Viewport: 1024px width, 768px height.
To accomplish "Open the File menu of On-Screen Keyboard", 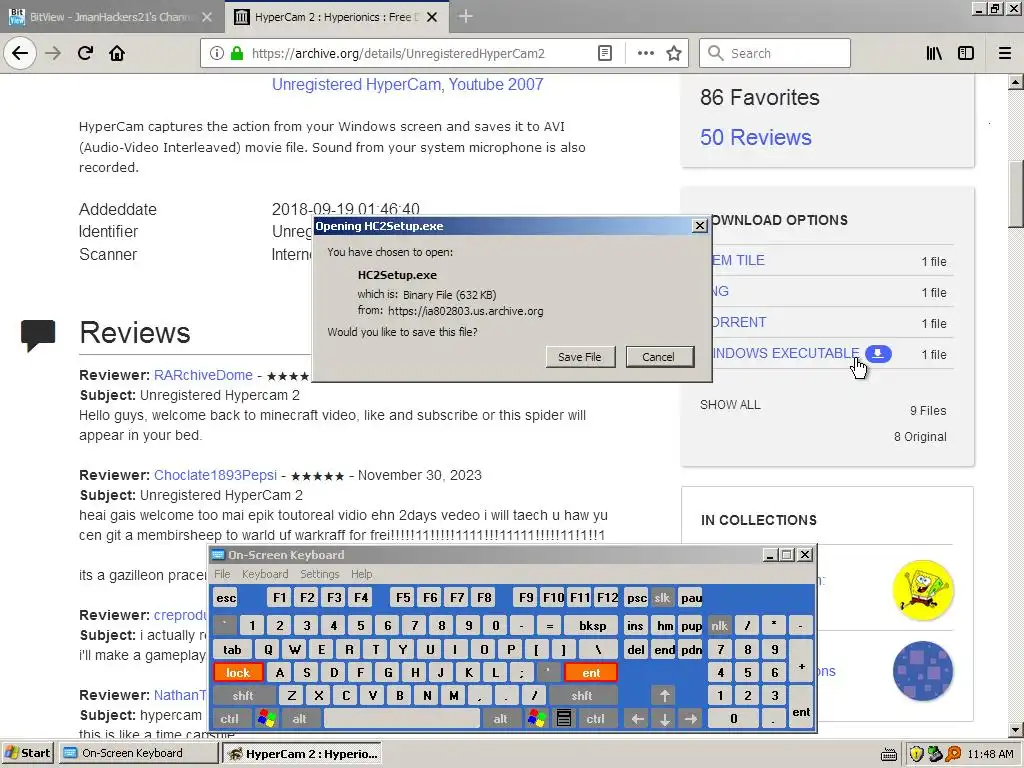I will click(x=222, y=573).
